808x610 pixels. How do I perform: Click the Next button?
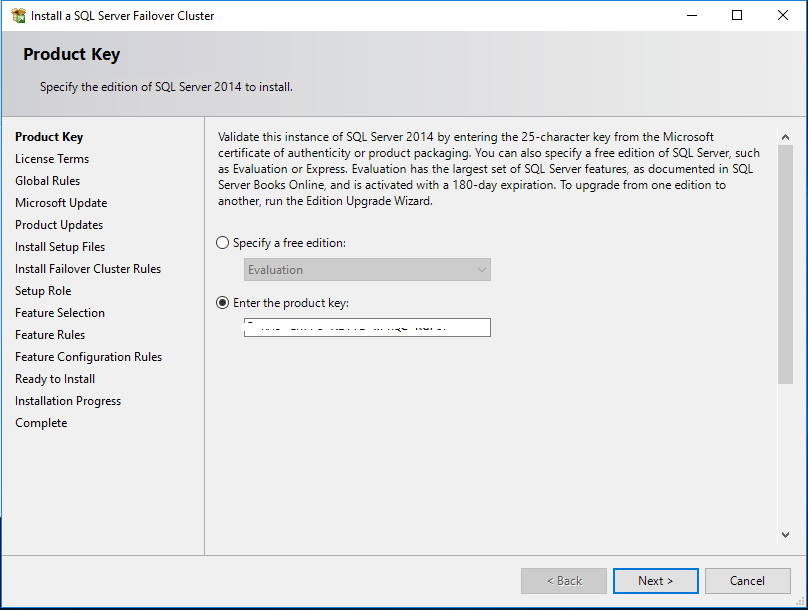click(655, 581)
